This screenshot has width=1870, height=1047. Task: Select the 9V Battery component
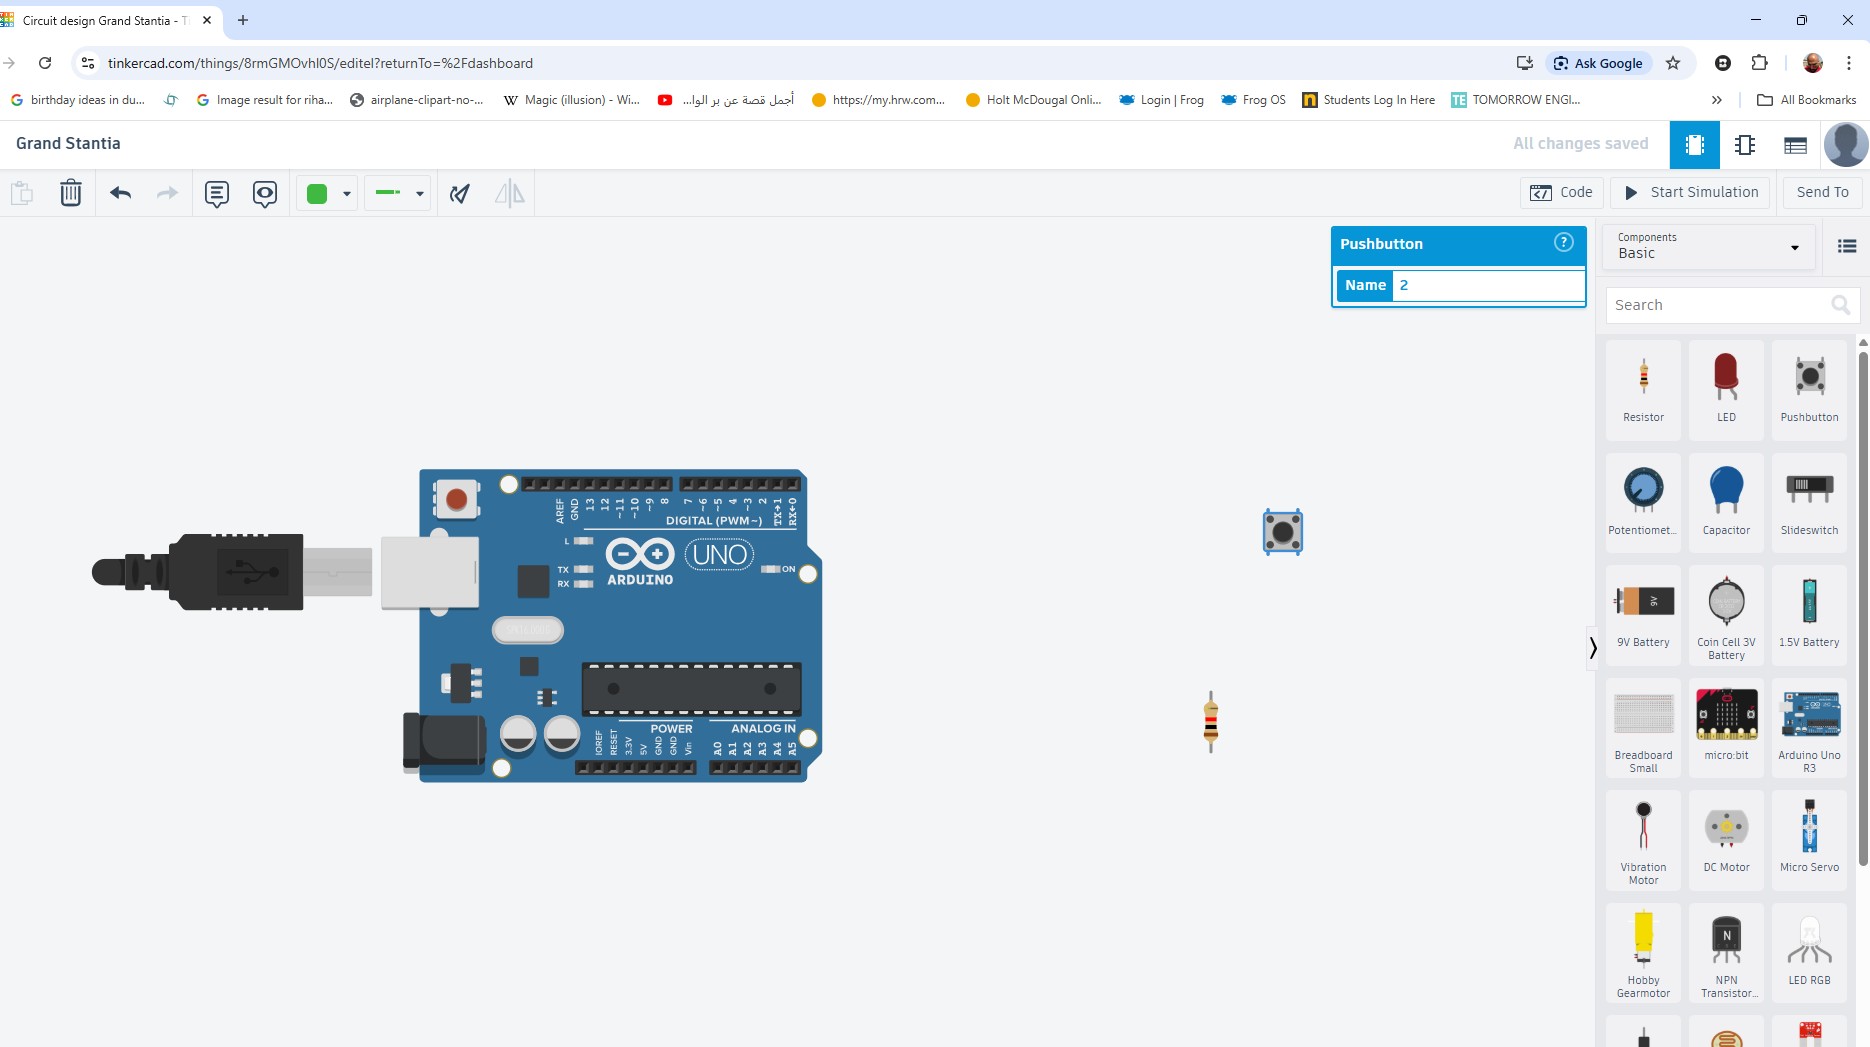pyautogui.click(x=1643, y=615)
